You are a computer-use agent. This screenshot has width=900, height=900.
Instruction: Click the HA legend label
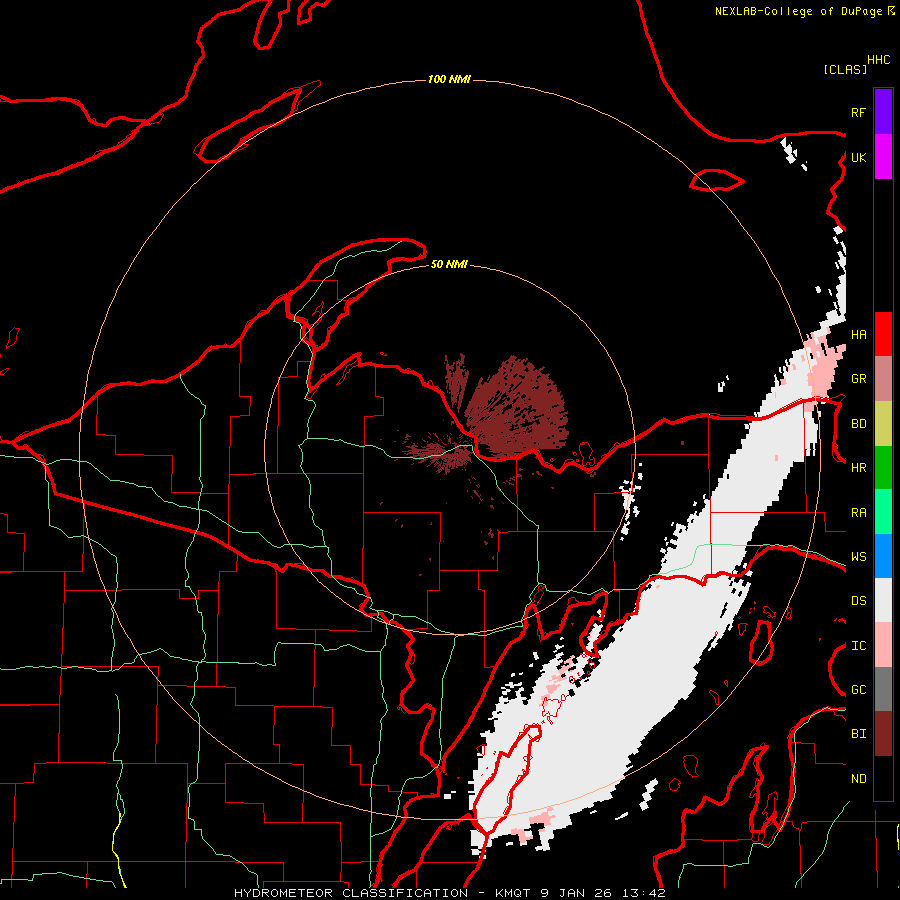pyautogui.click(x=858, y=335)
